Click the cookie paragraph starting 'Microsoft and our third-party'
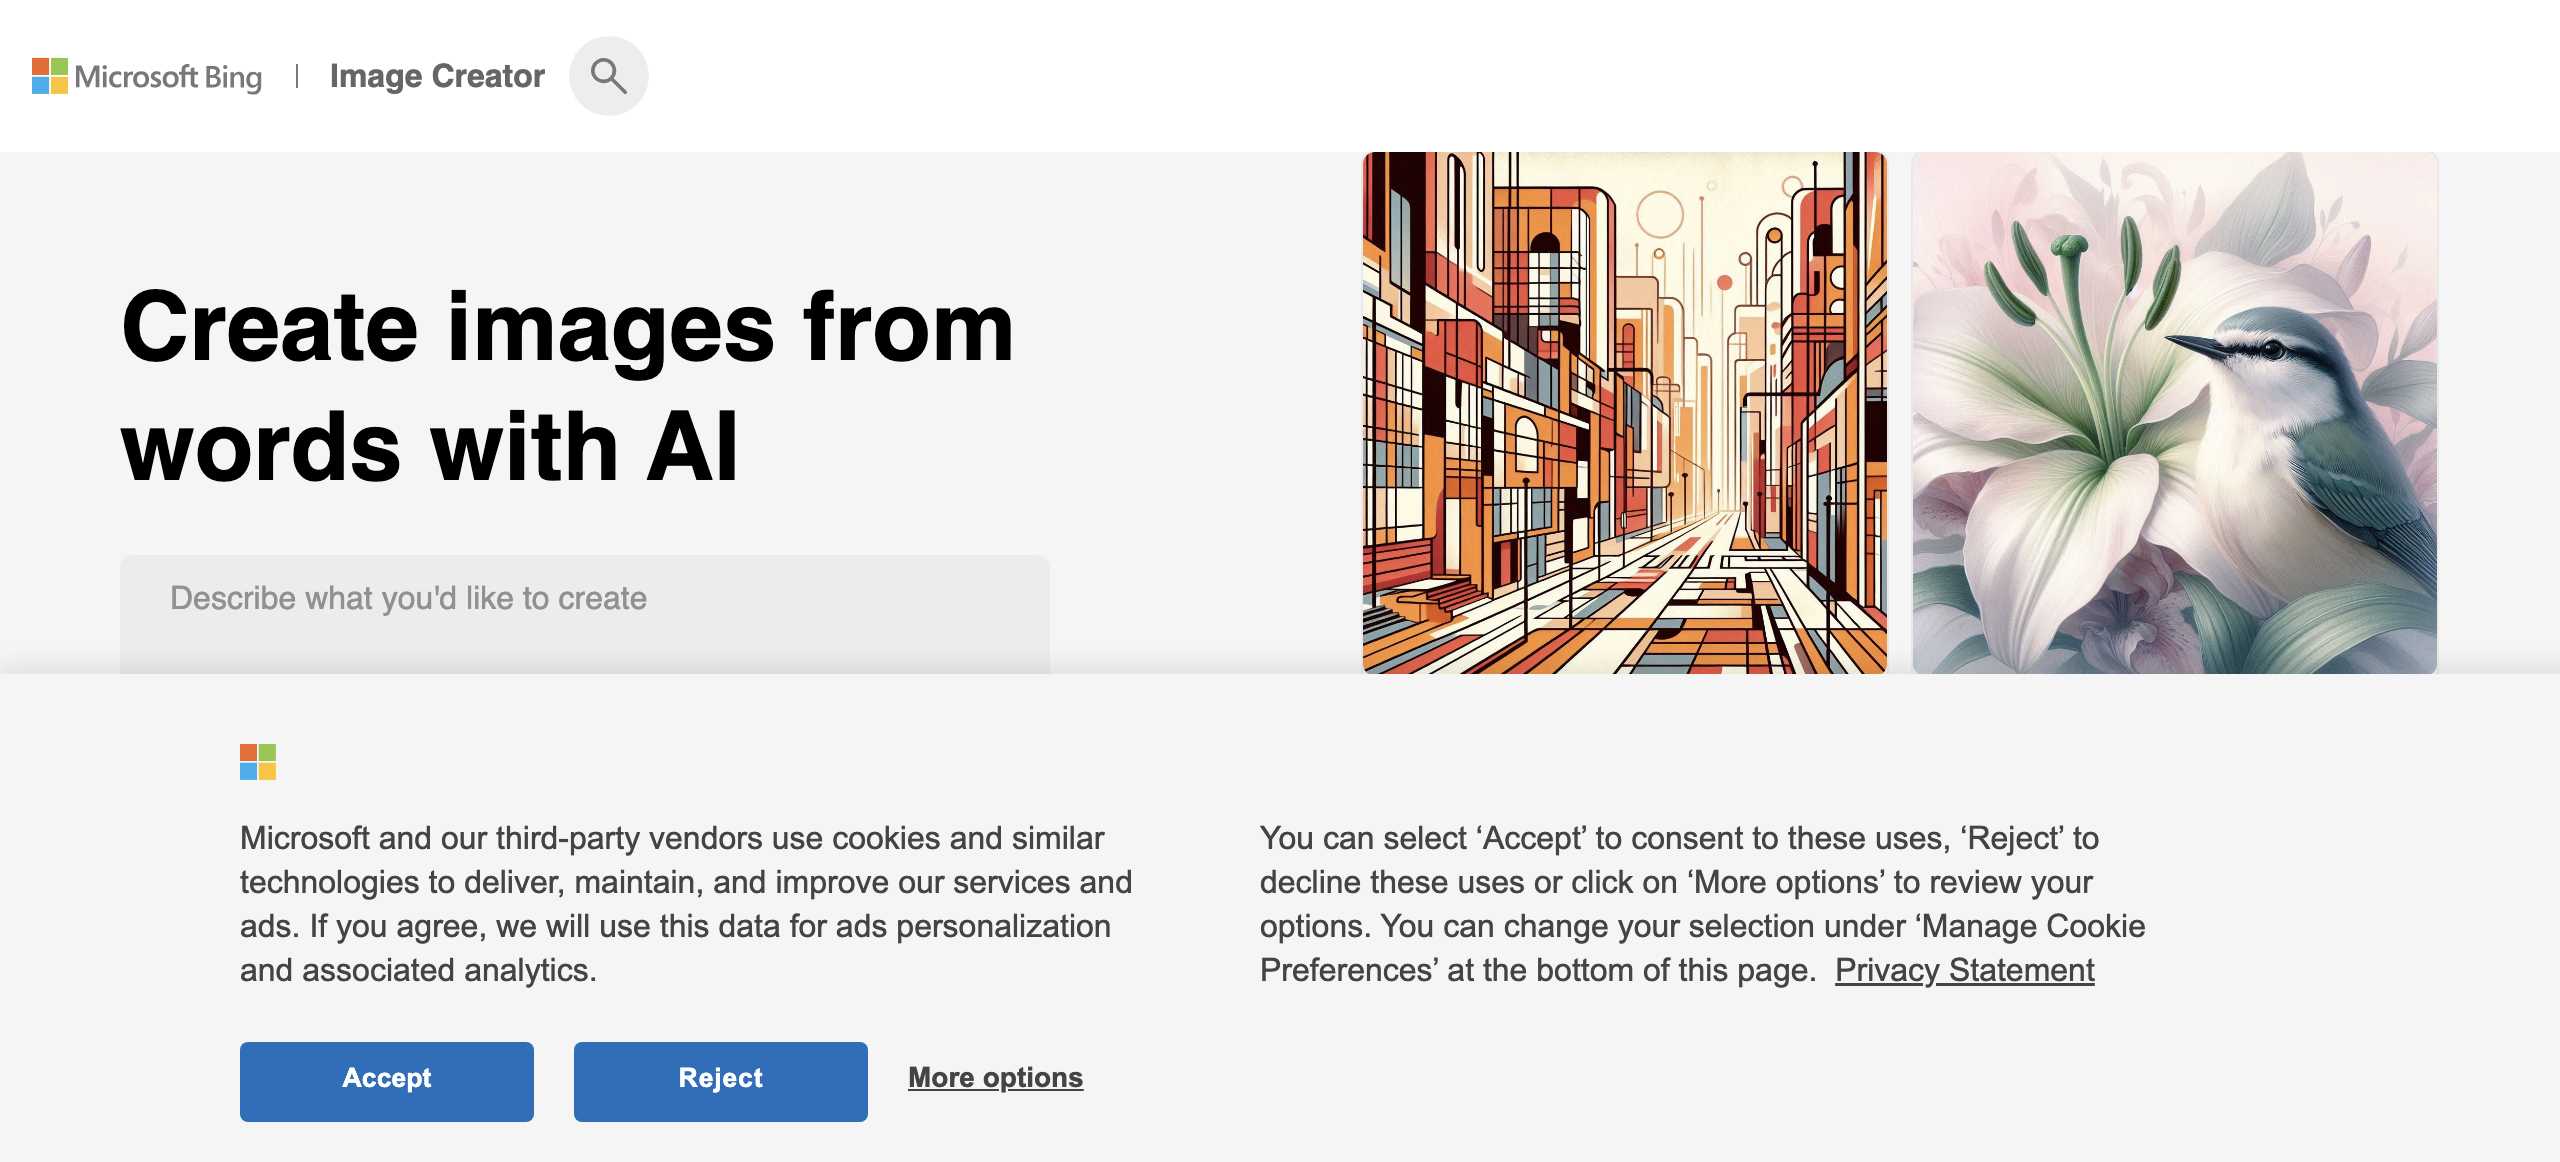Image resolution: width=2560 pixels, height=1162 pixels. (x=686, y=903)
